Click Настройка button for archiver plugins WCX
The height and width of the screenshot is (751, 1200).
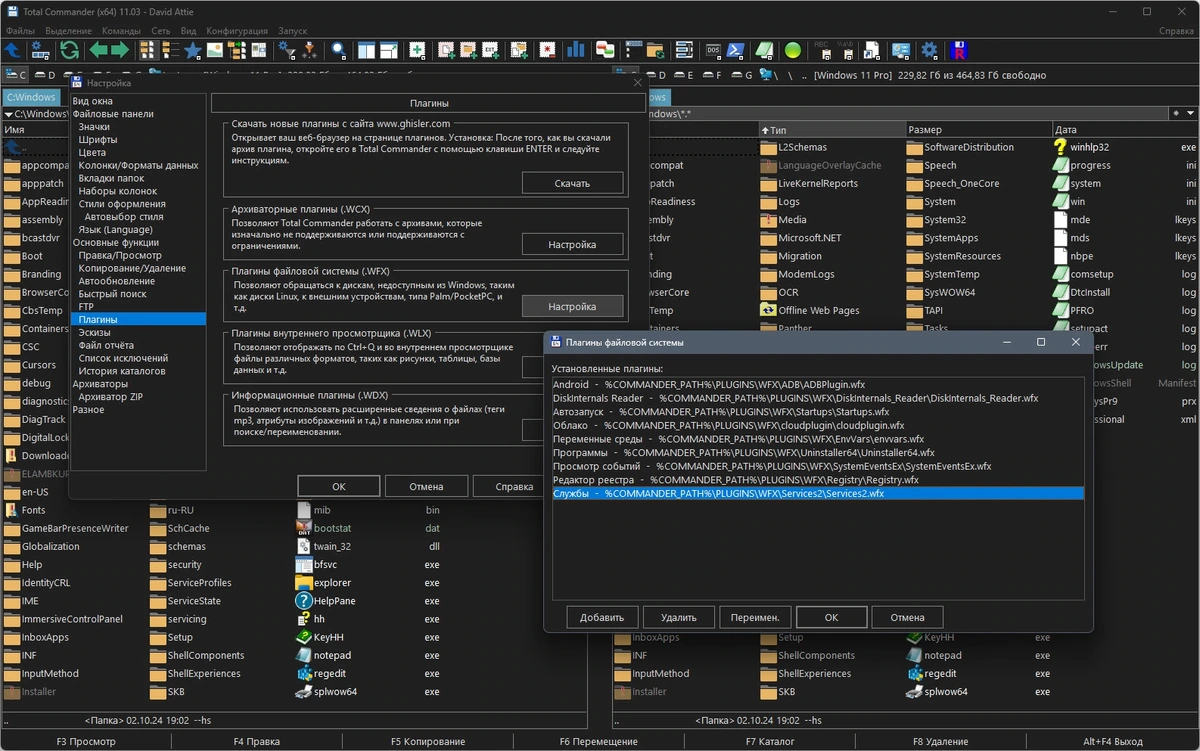pos(572,244)
